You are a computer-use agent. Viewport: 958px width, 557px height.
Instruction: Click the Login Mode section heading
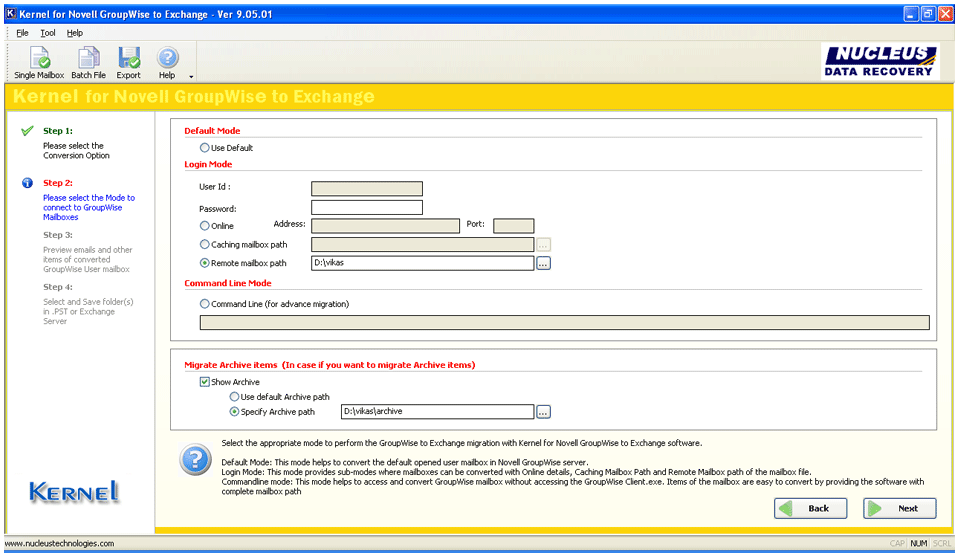tap(208, 164)
